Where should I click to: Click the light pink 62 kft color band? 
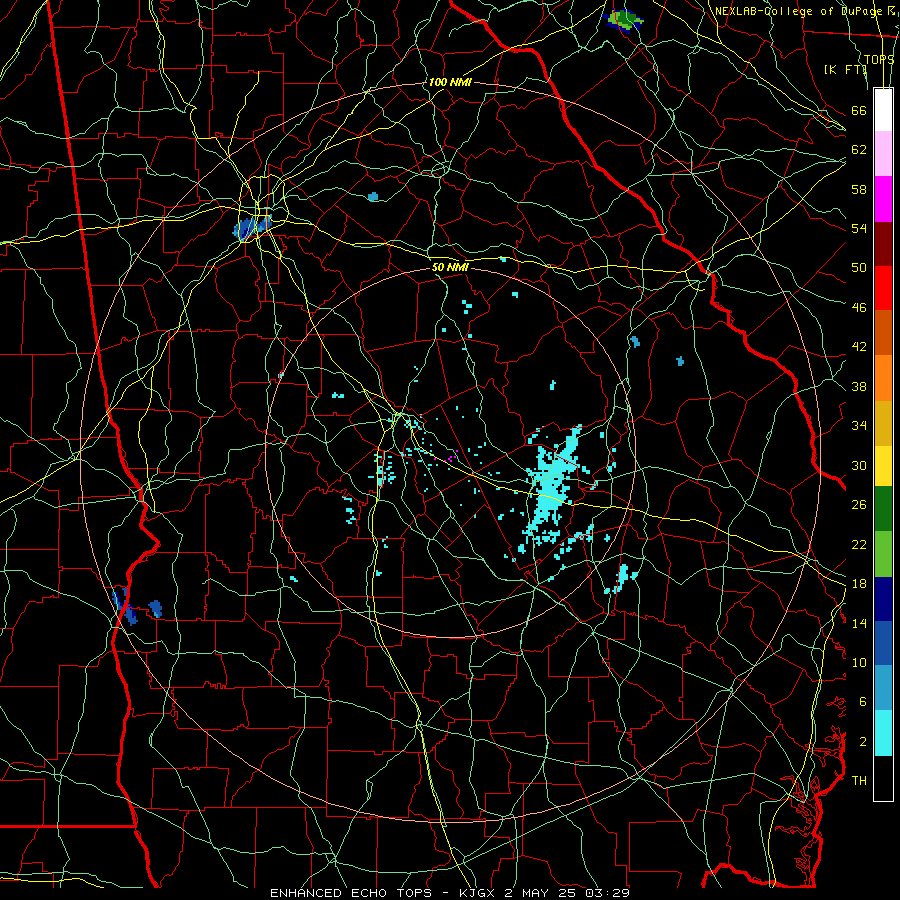883,153
